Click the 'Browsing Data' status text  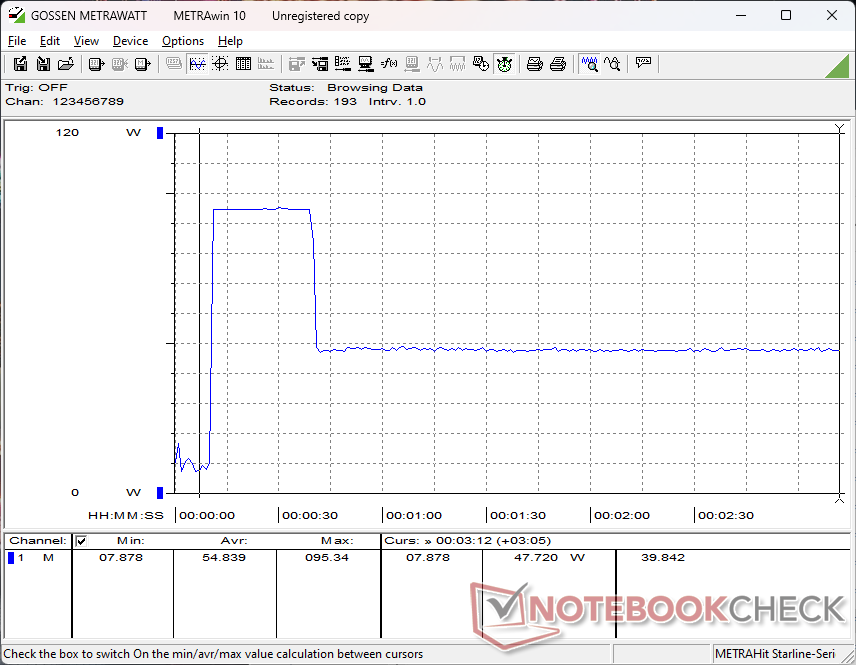[x=375, y=87]
